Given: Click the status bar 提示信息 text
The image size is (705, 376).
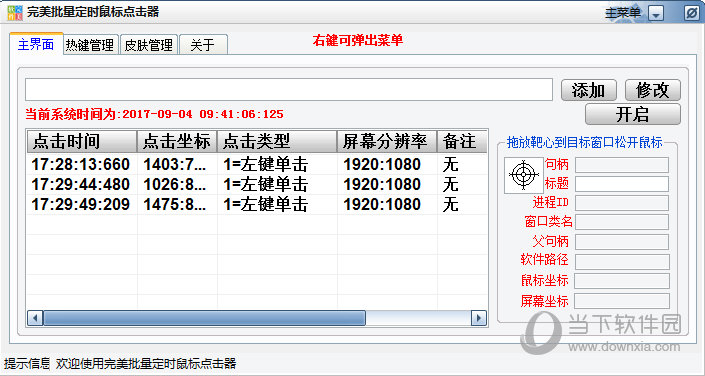Looking at the screenshot, I should point(27,363).
